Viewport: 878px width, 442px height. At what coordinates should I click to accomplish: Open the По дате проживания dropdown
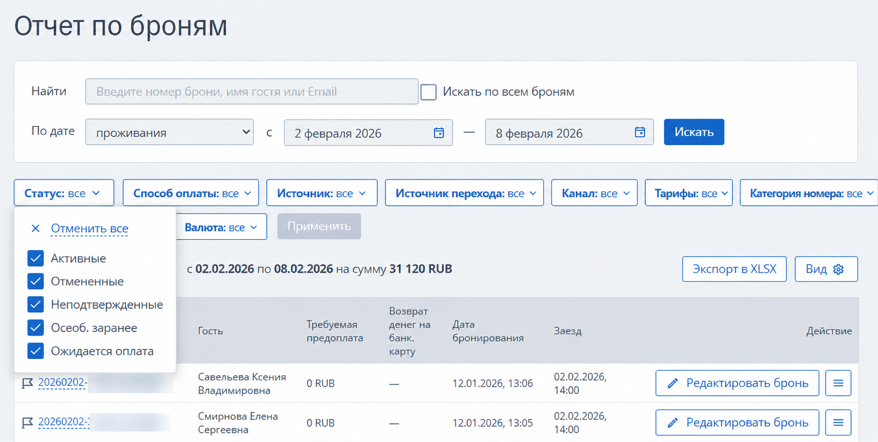pos(169,132)
